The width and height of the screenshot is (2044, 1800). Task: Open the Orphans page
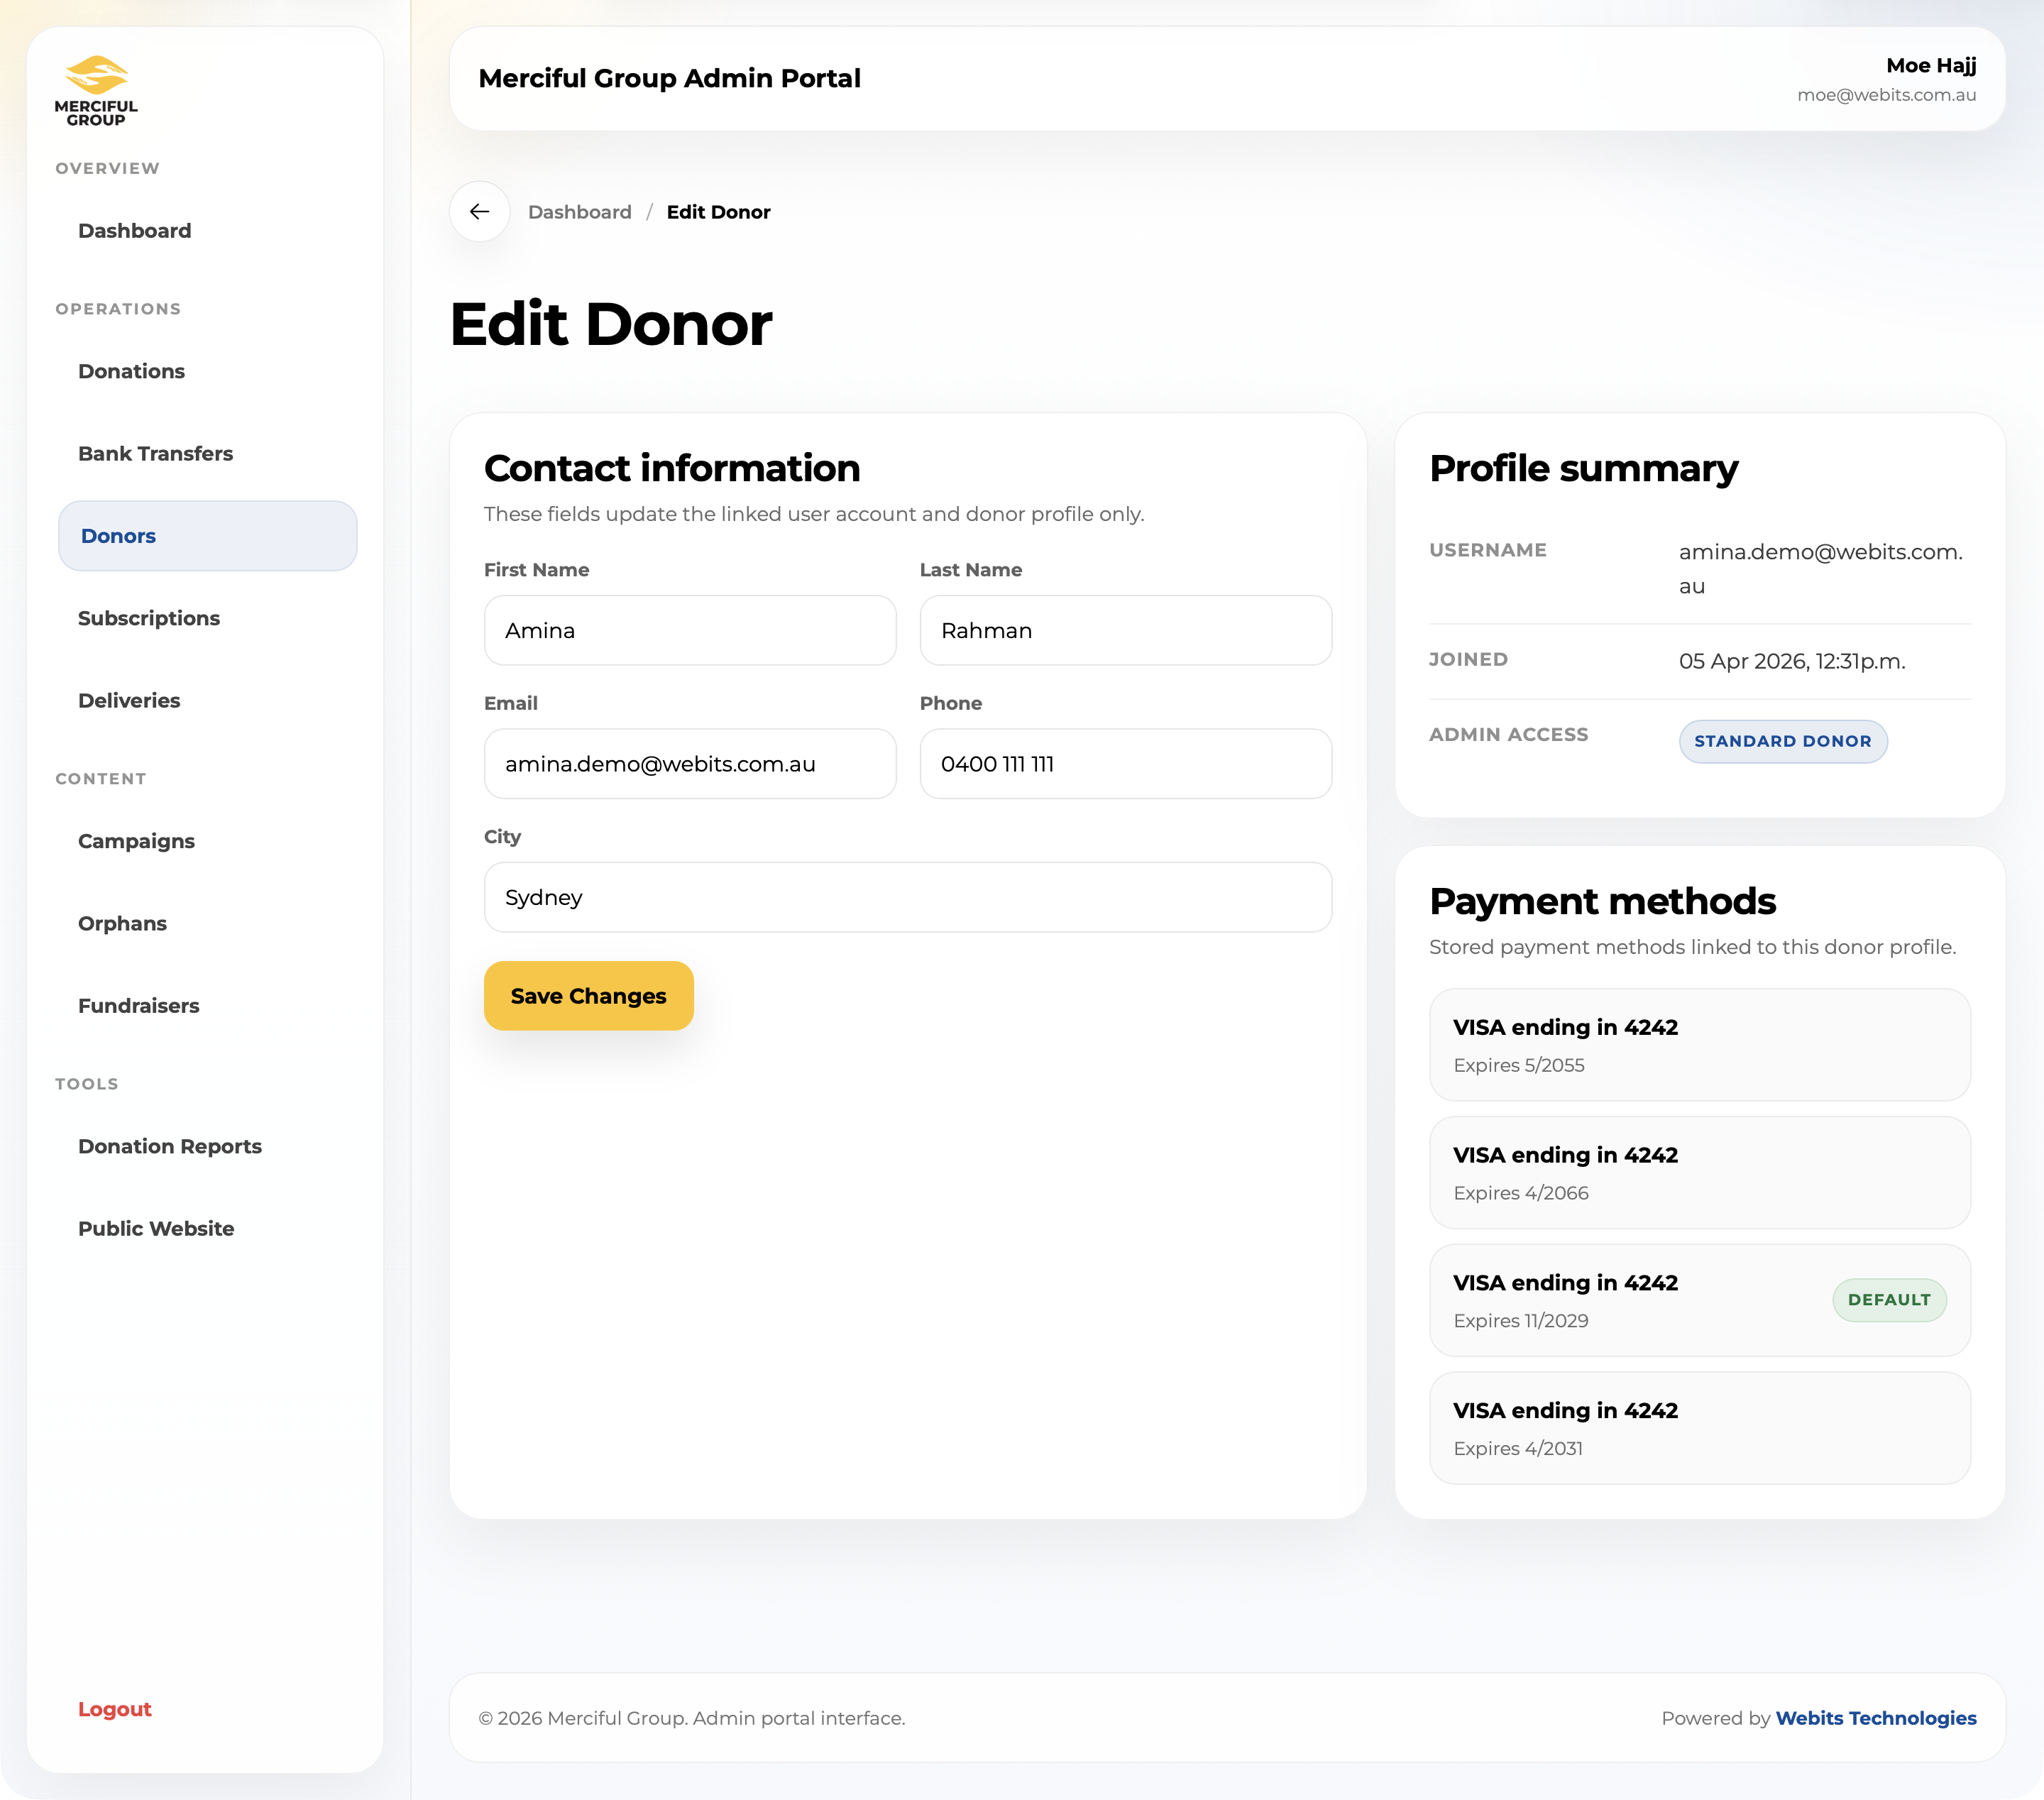[122, 924]
